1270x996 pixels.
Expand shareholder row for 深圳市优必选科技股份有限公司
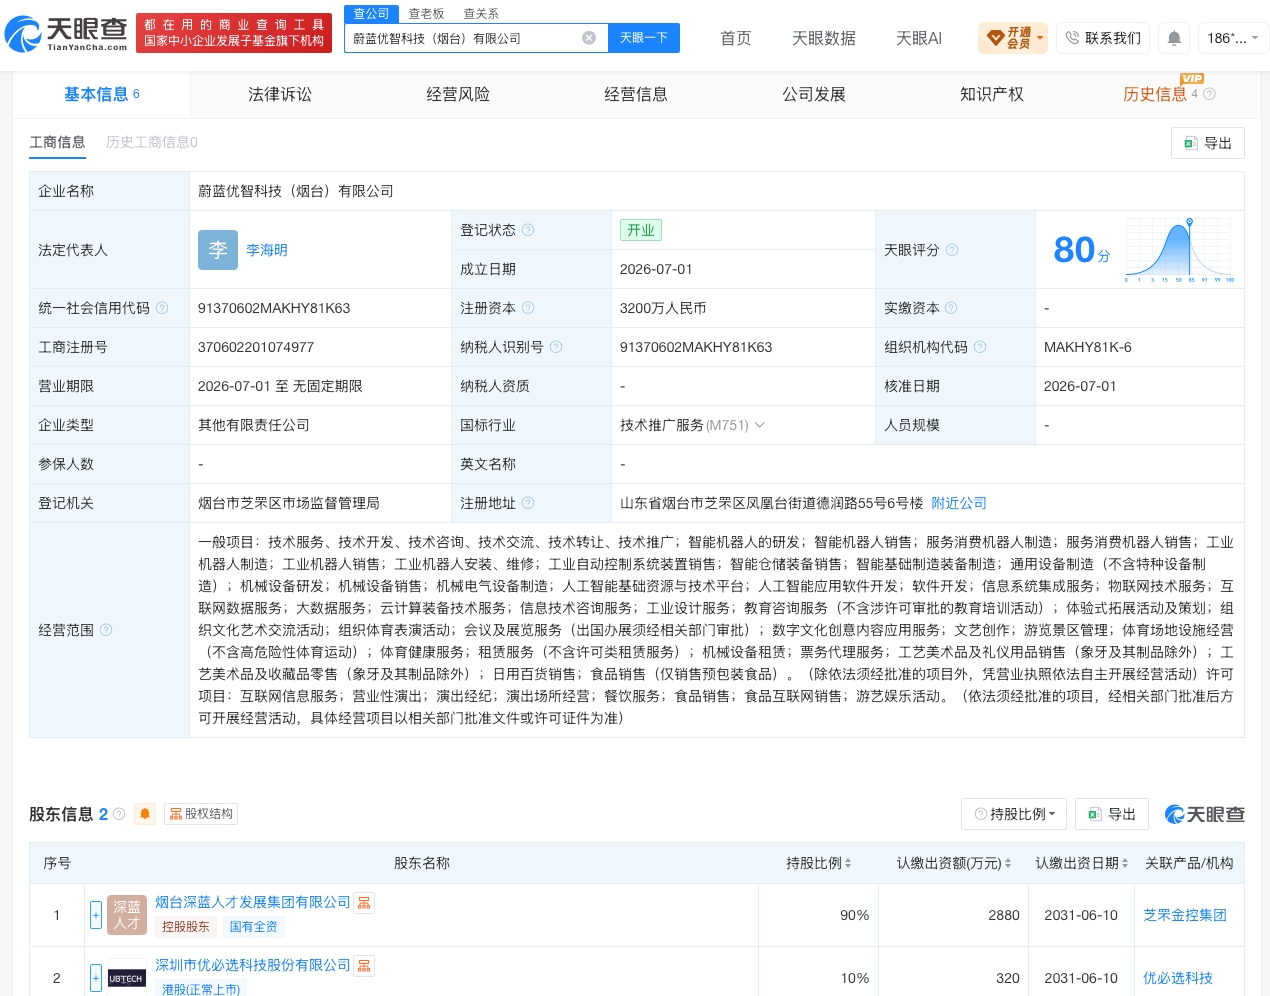coord(96,978)
